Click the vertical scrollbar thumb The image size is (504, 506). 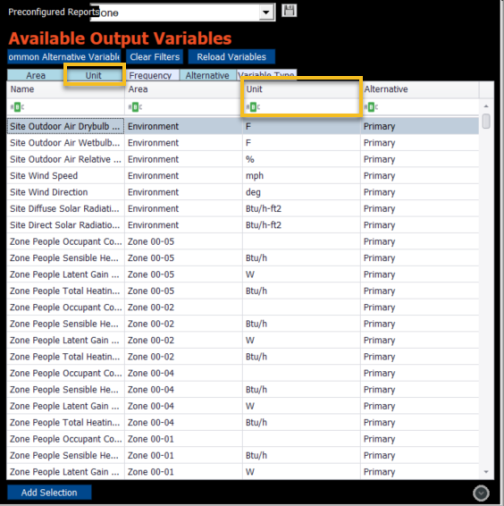point(486,121)
